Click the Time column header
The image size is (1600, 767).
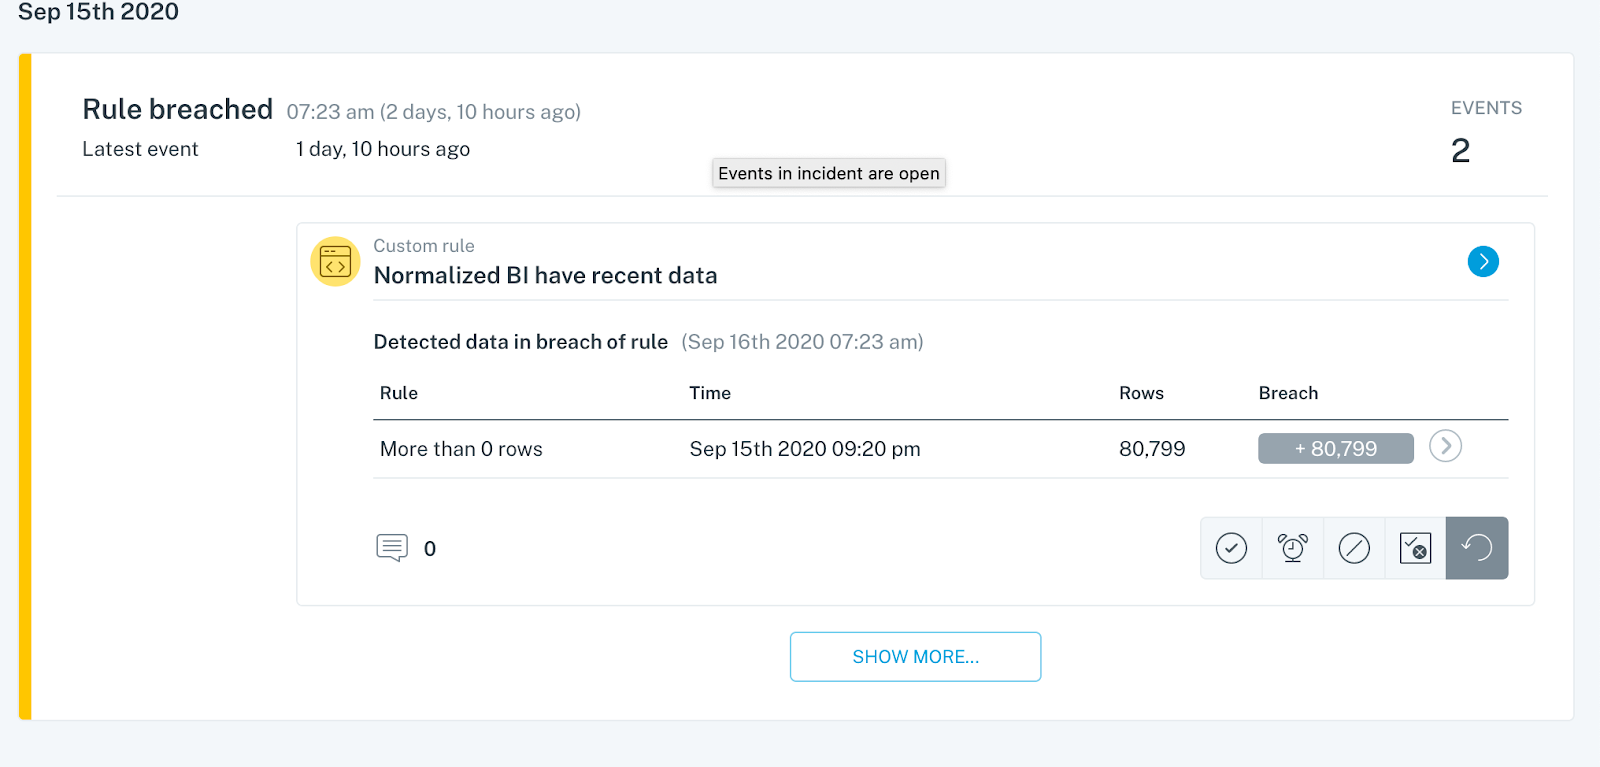coord(710,393)
